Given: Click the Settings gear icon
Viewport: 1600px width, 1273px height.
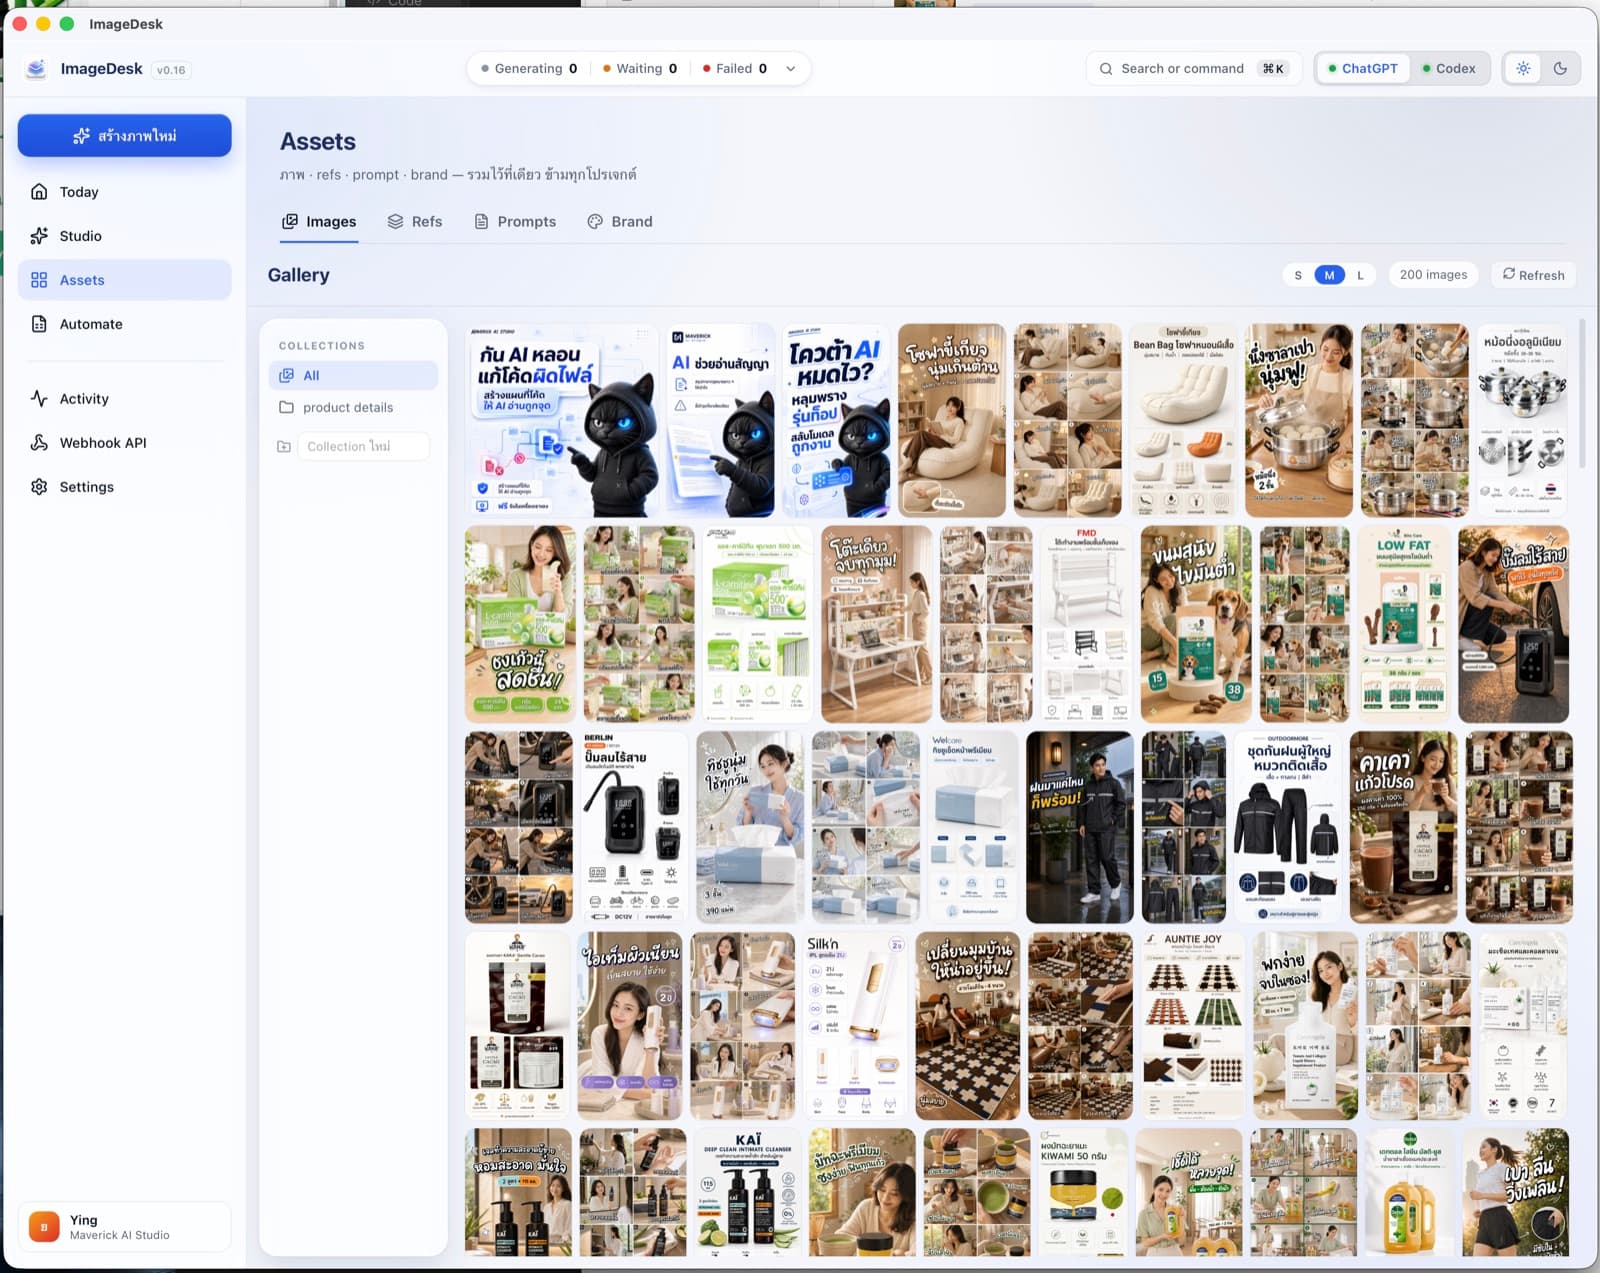Looking at the screenshot, I should (39, 487).
